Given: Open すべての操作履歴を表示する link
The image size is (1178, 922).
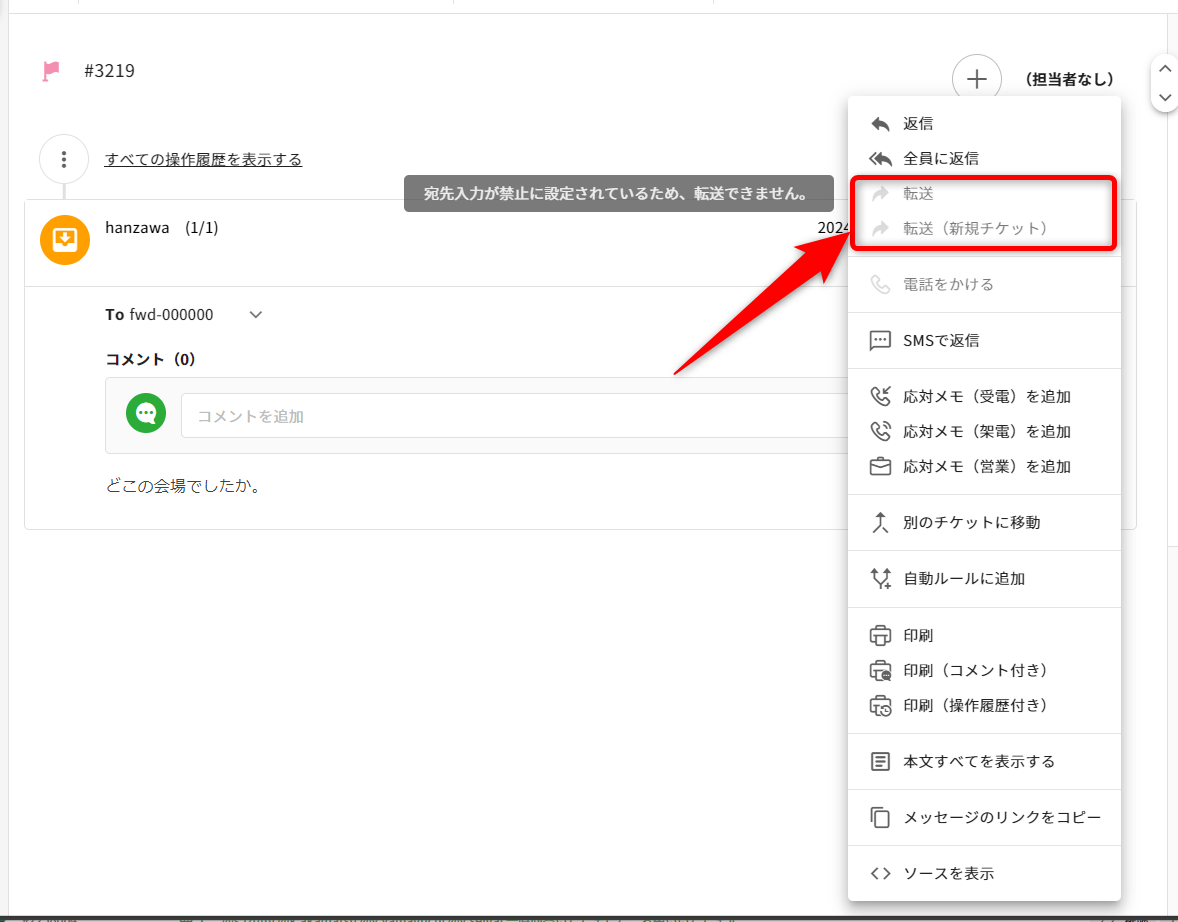Looking at the screenshot, I should (x=203, y=160).
